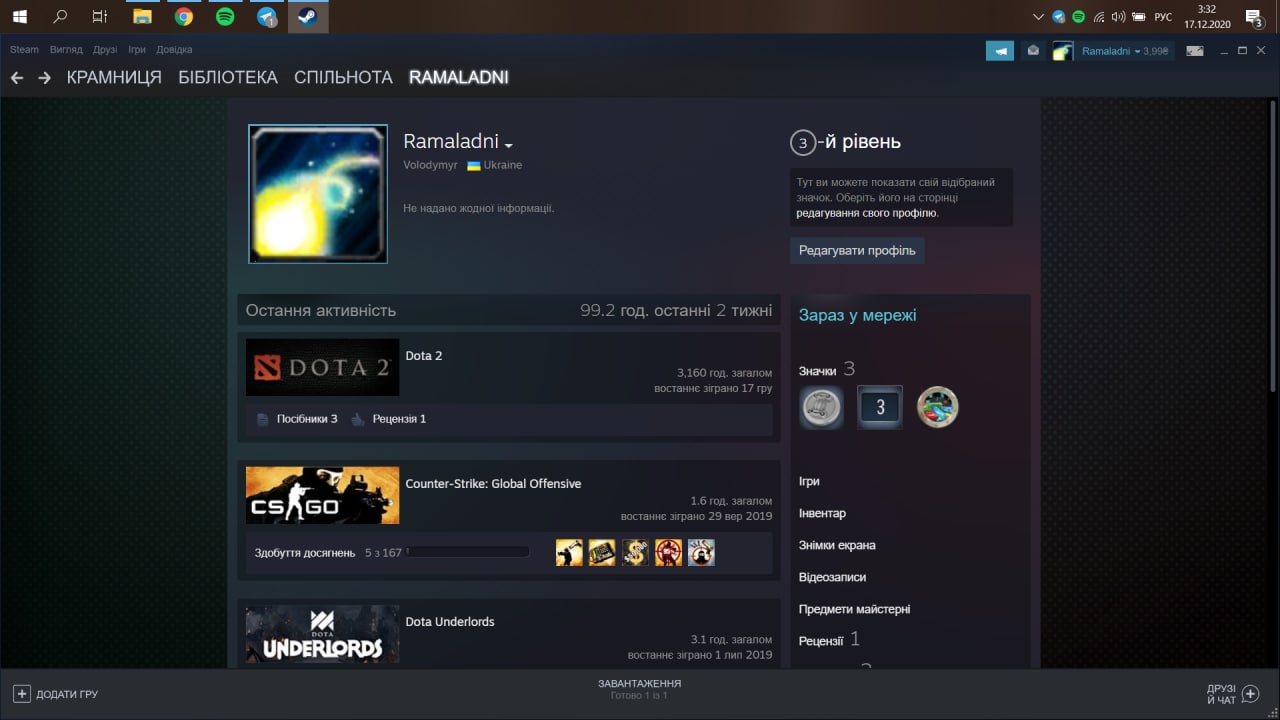
Task: Go to the БІБЛІОТЕКА tab
Action: 228,78
